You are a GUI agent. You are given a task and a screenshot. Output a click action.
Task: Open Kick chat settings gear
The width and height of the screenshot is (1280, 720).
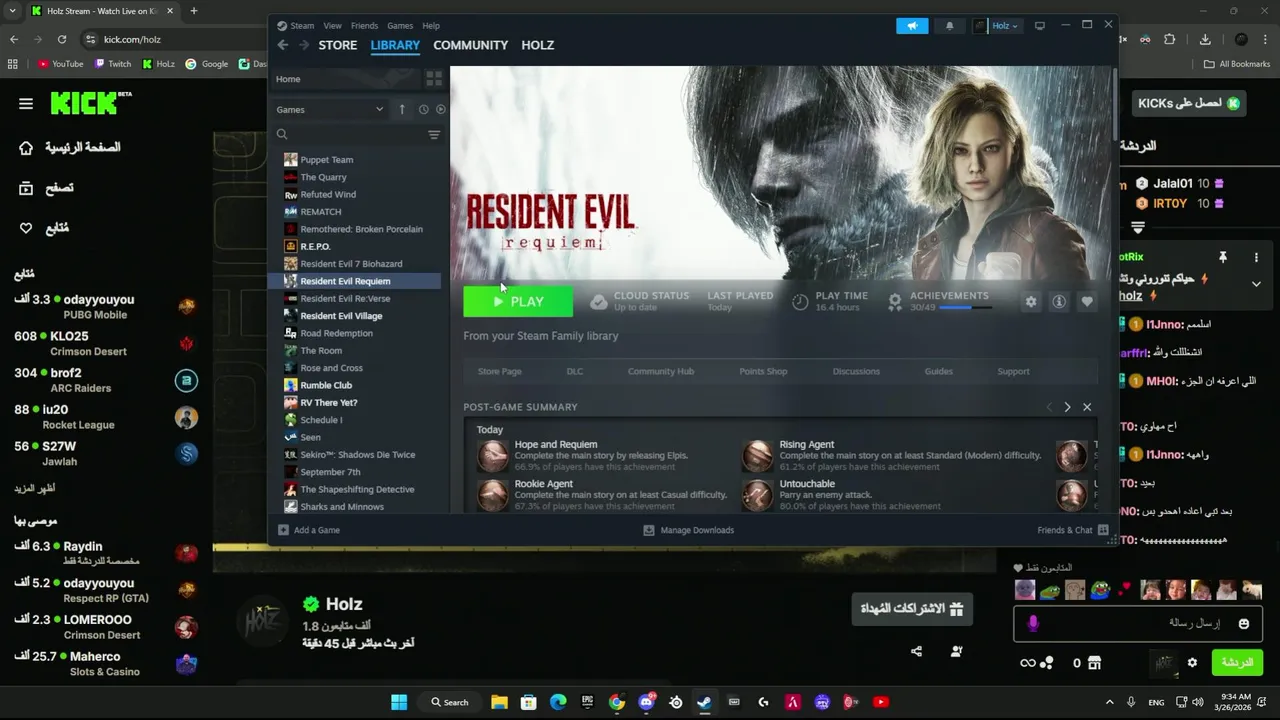(x=1192, y=662)
